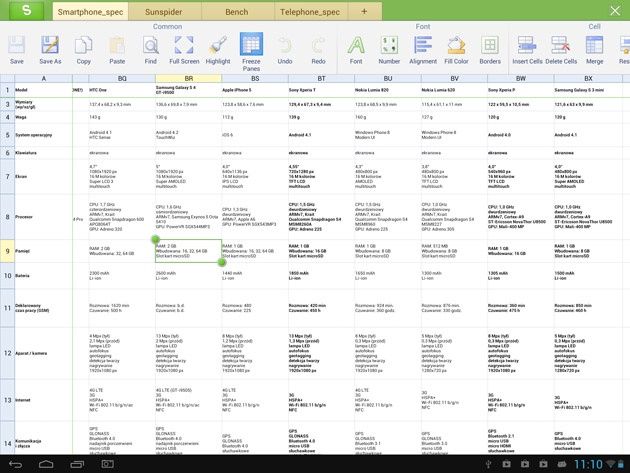Select row 12 header
630x473 pixels.
click(x=7, y=353)
